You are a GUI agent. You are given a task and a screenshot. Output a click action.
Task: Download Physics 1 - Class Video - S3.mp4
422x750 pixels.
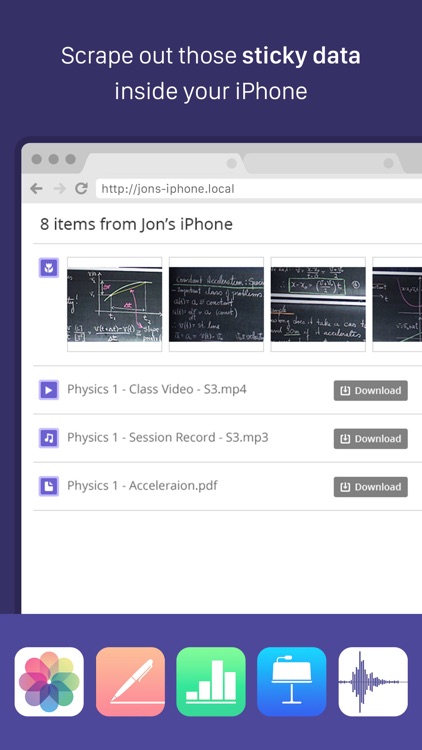pyautogui.click(x=371, y=390)
